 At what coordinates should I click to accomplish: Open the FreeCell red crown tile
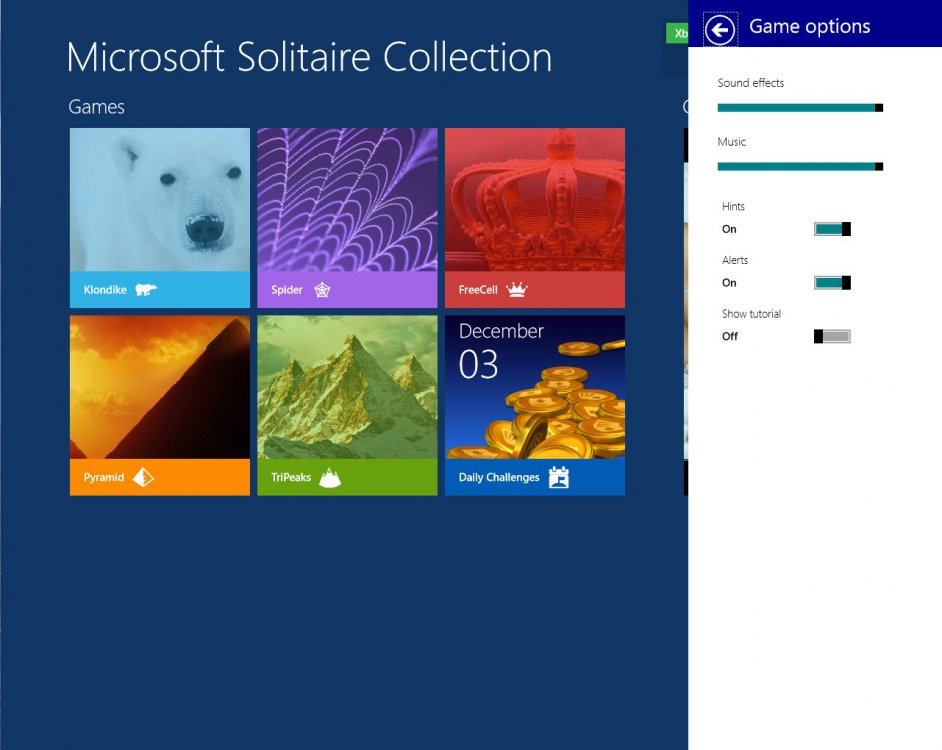(x=535, y=218)
